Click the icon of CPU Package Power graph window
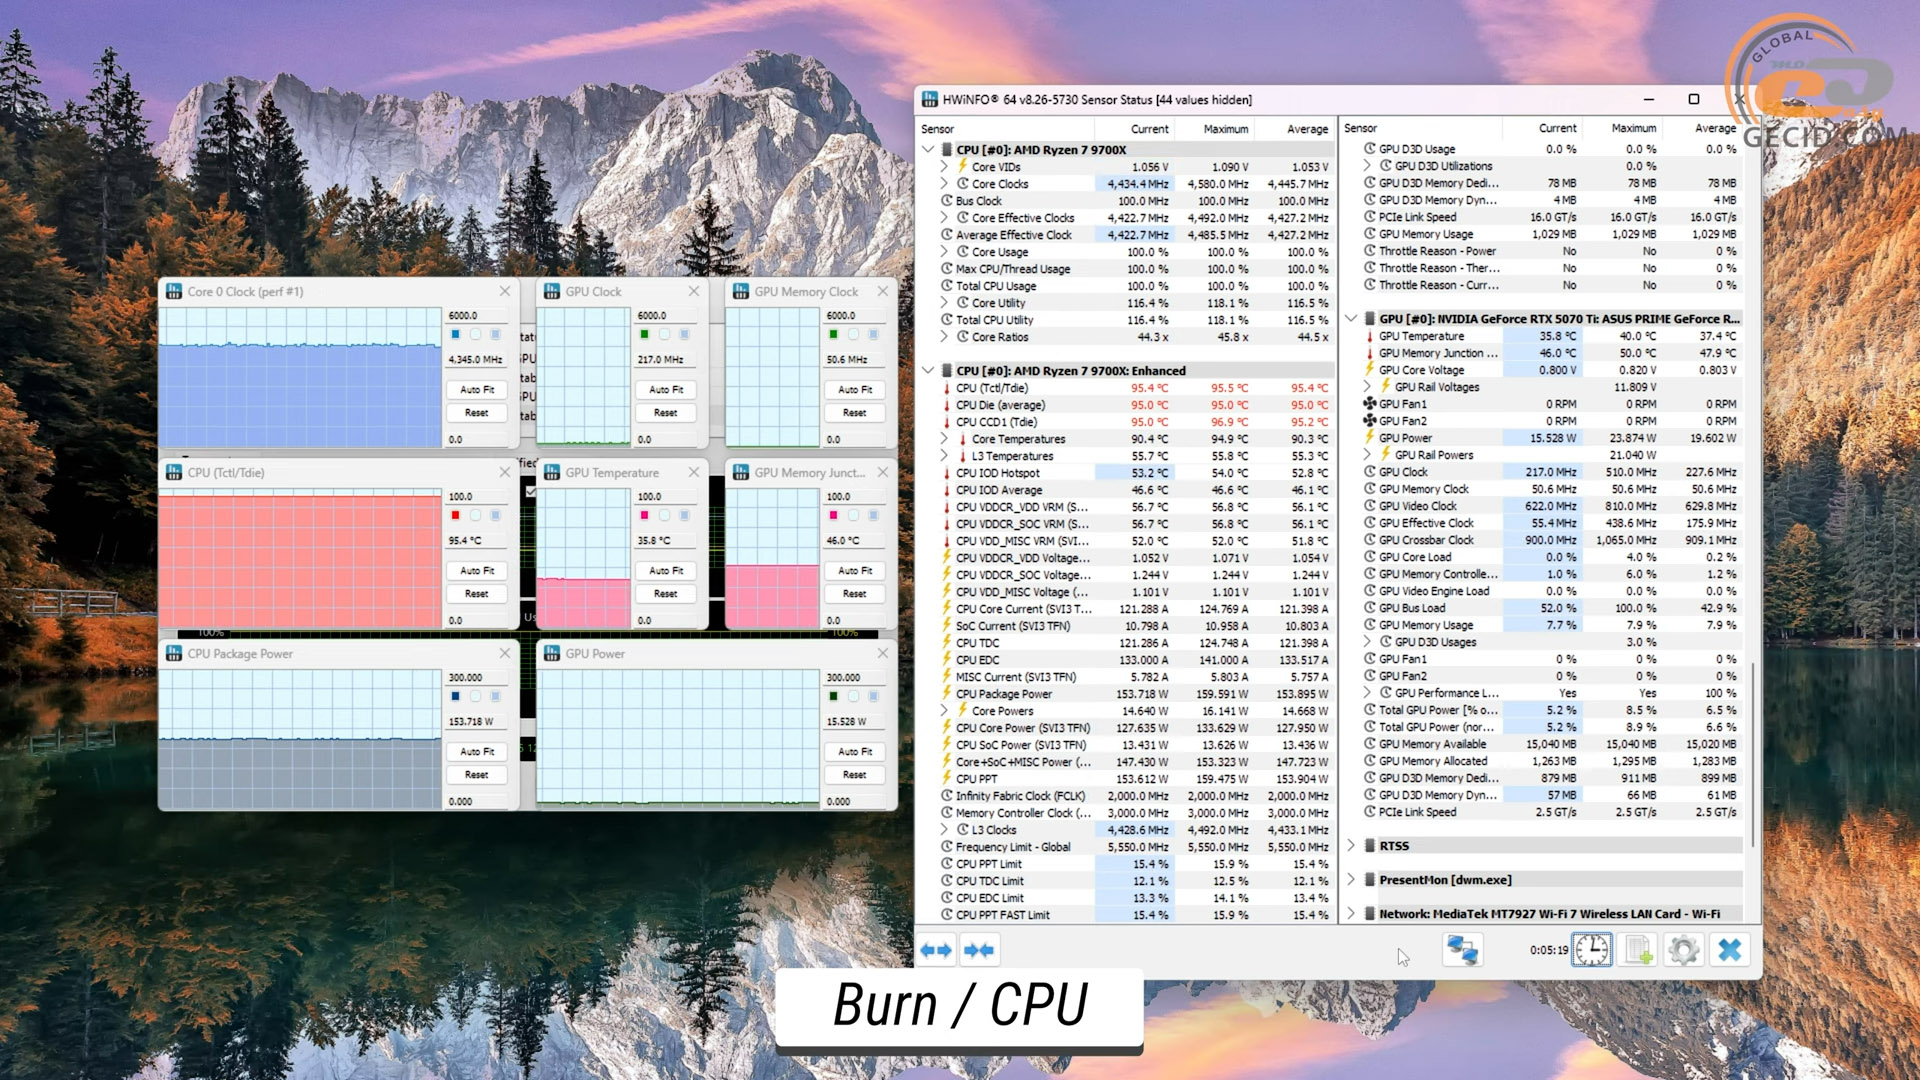 174,654
